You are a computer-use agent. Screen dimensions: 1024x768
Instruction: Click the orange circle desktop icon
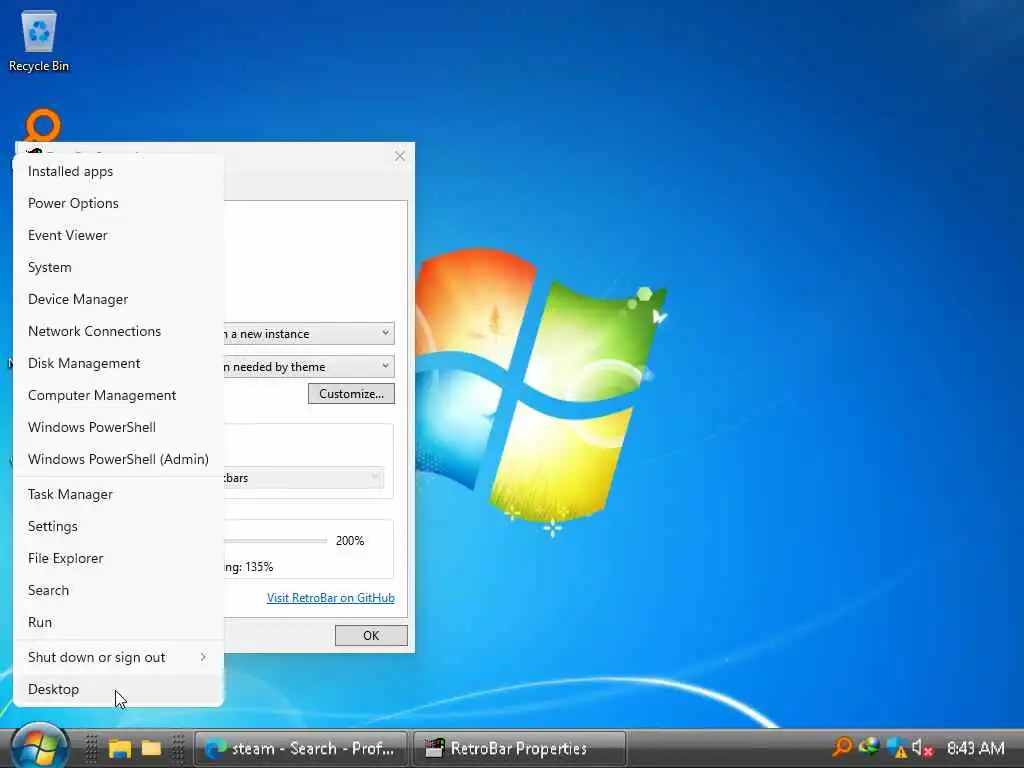[43, 125]
